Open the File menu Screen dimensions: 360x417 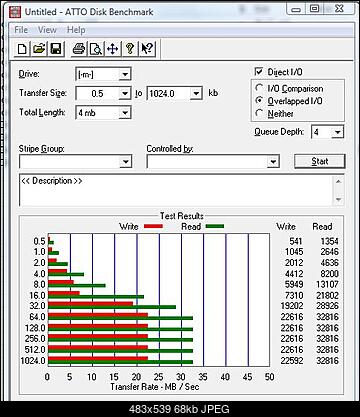[21, 30]
